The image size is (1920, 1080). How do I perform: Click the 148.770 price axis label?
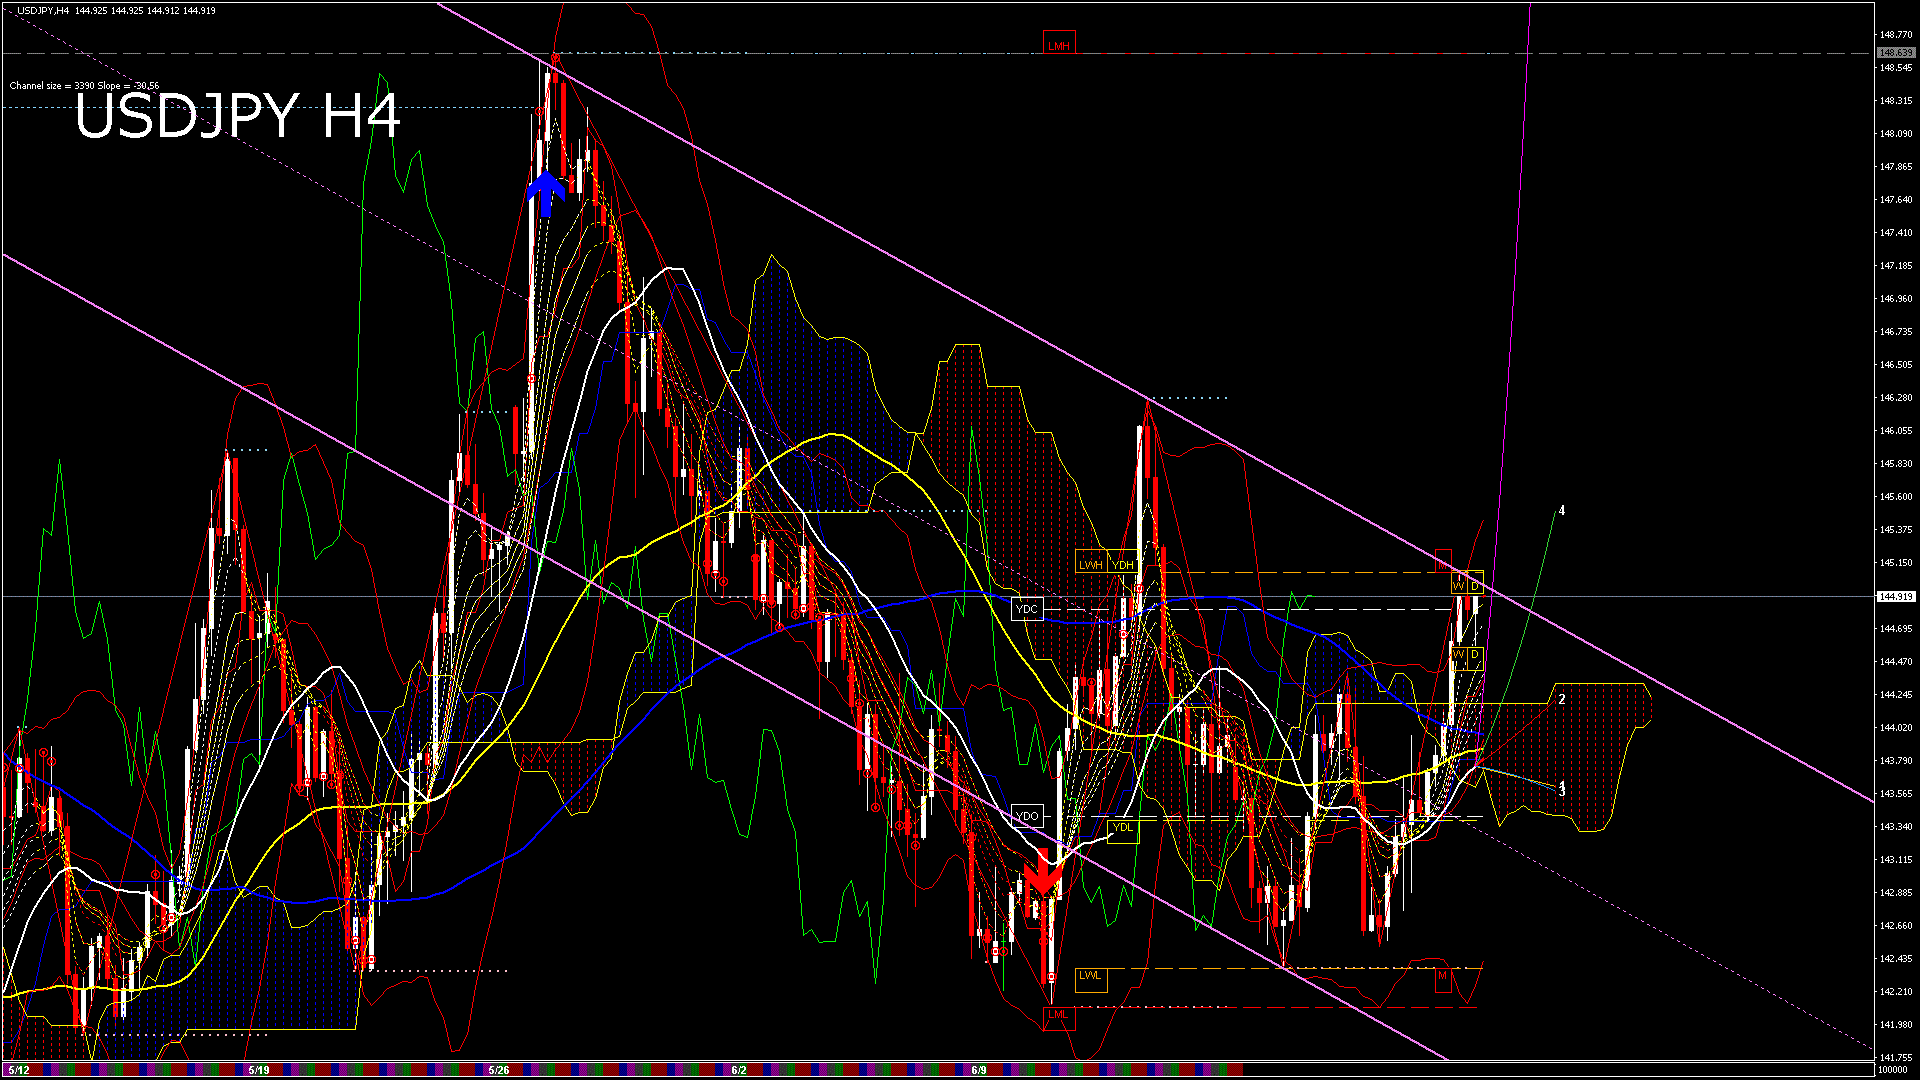tap(1896, 35)
